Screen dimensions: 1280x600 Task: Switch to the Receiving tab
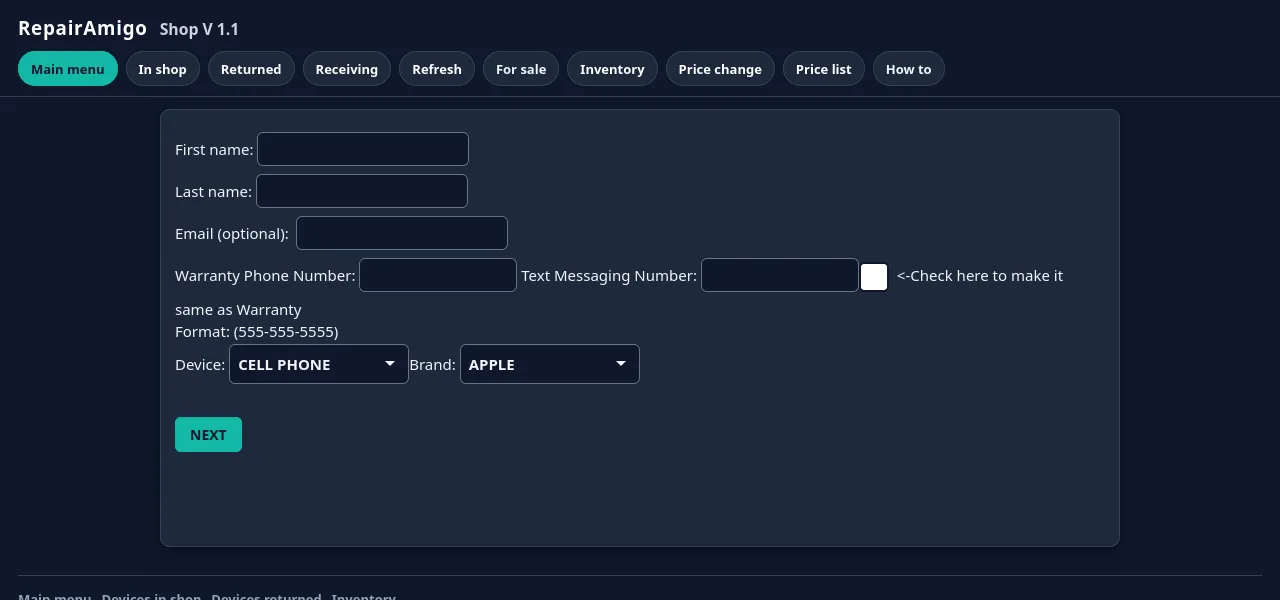pyautogui.click(x=347, y=69)
